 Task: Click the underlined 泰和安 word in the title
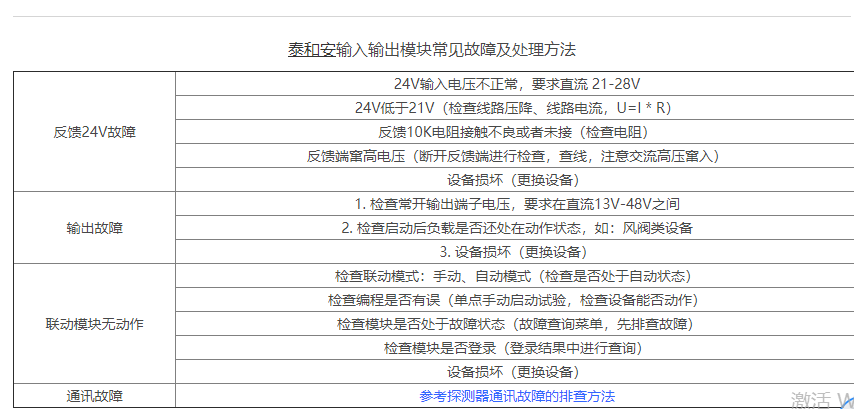[312, 49]
